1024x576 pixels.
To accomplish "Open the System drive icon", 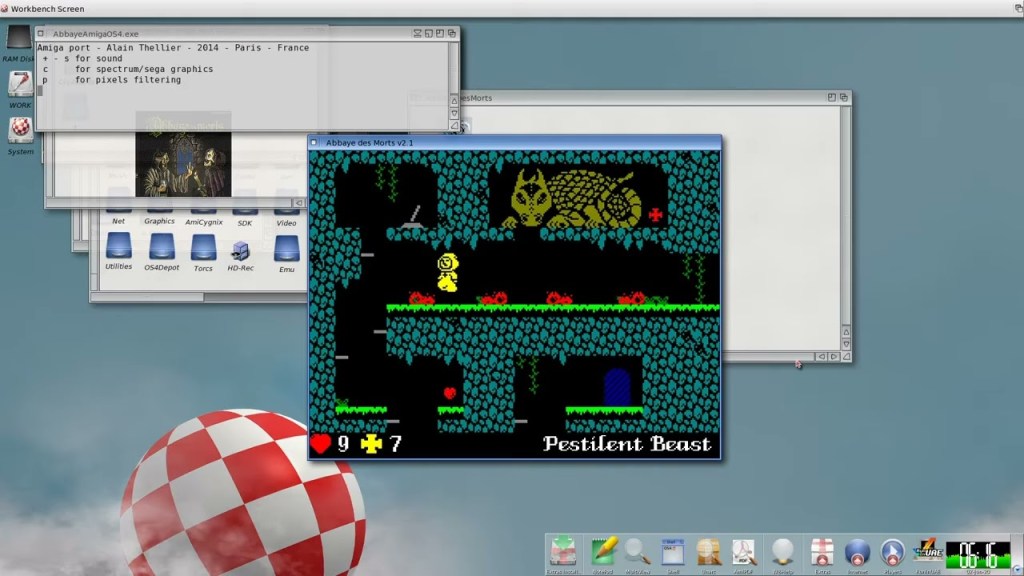I will tap(20, 130).
